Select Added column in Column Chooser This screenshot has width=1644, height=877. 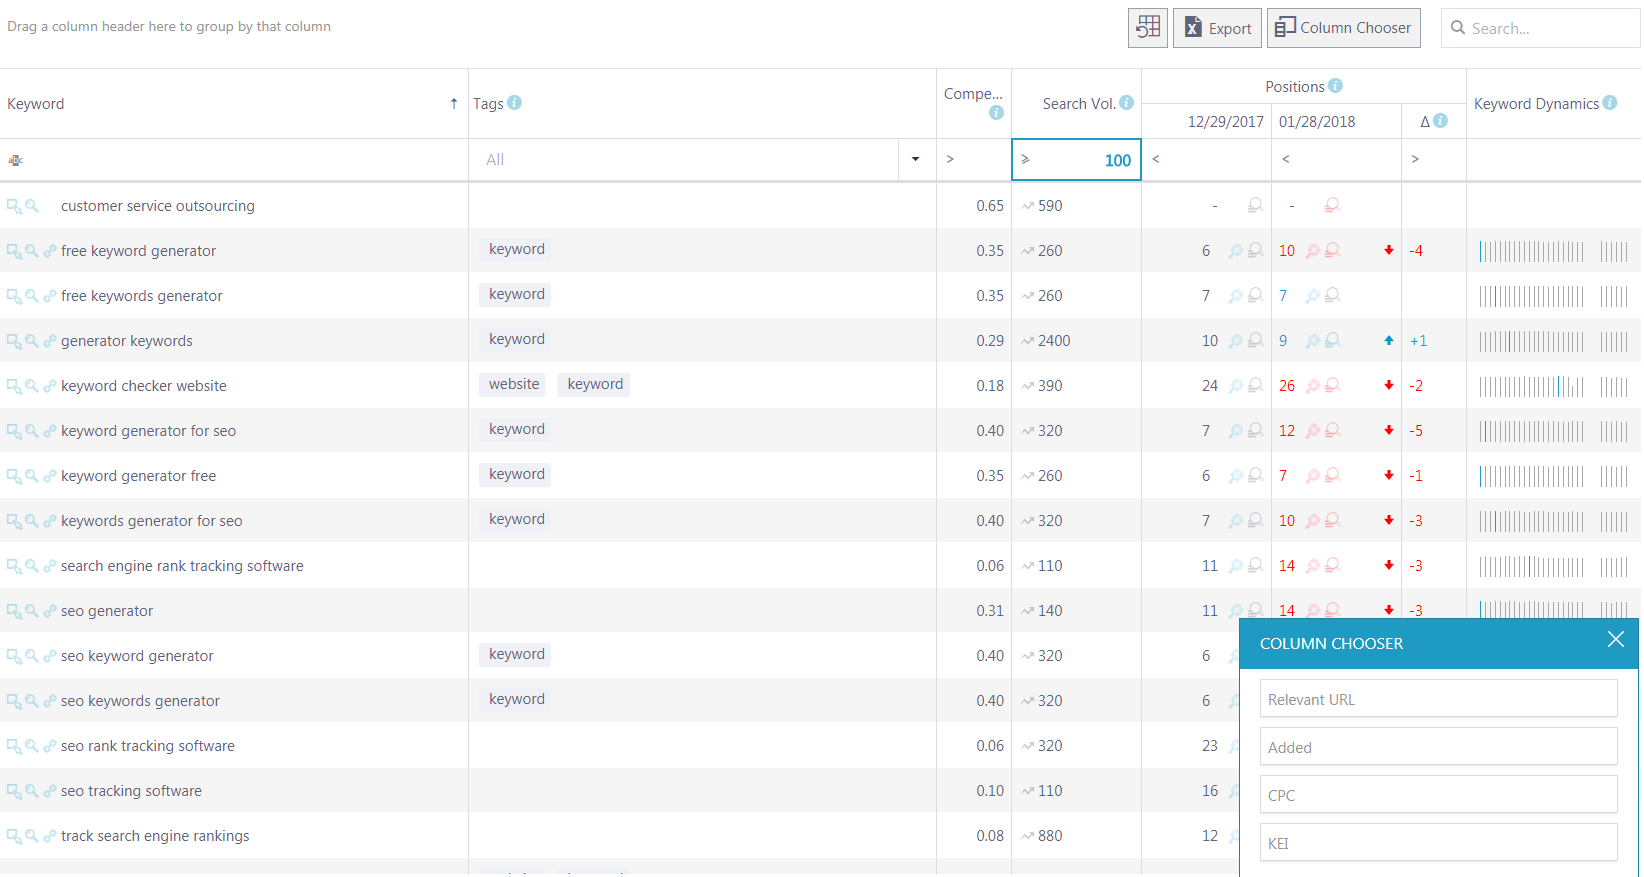pos(1438,747)
